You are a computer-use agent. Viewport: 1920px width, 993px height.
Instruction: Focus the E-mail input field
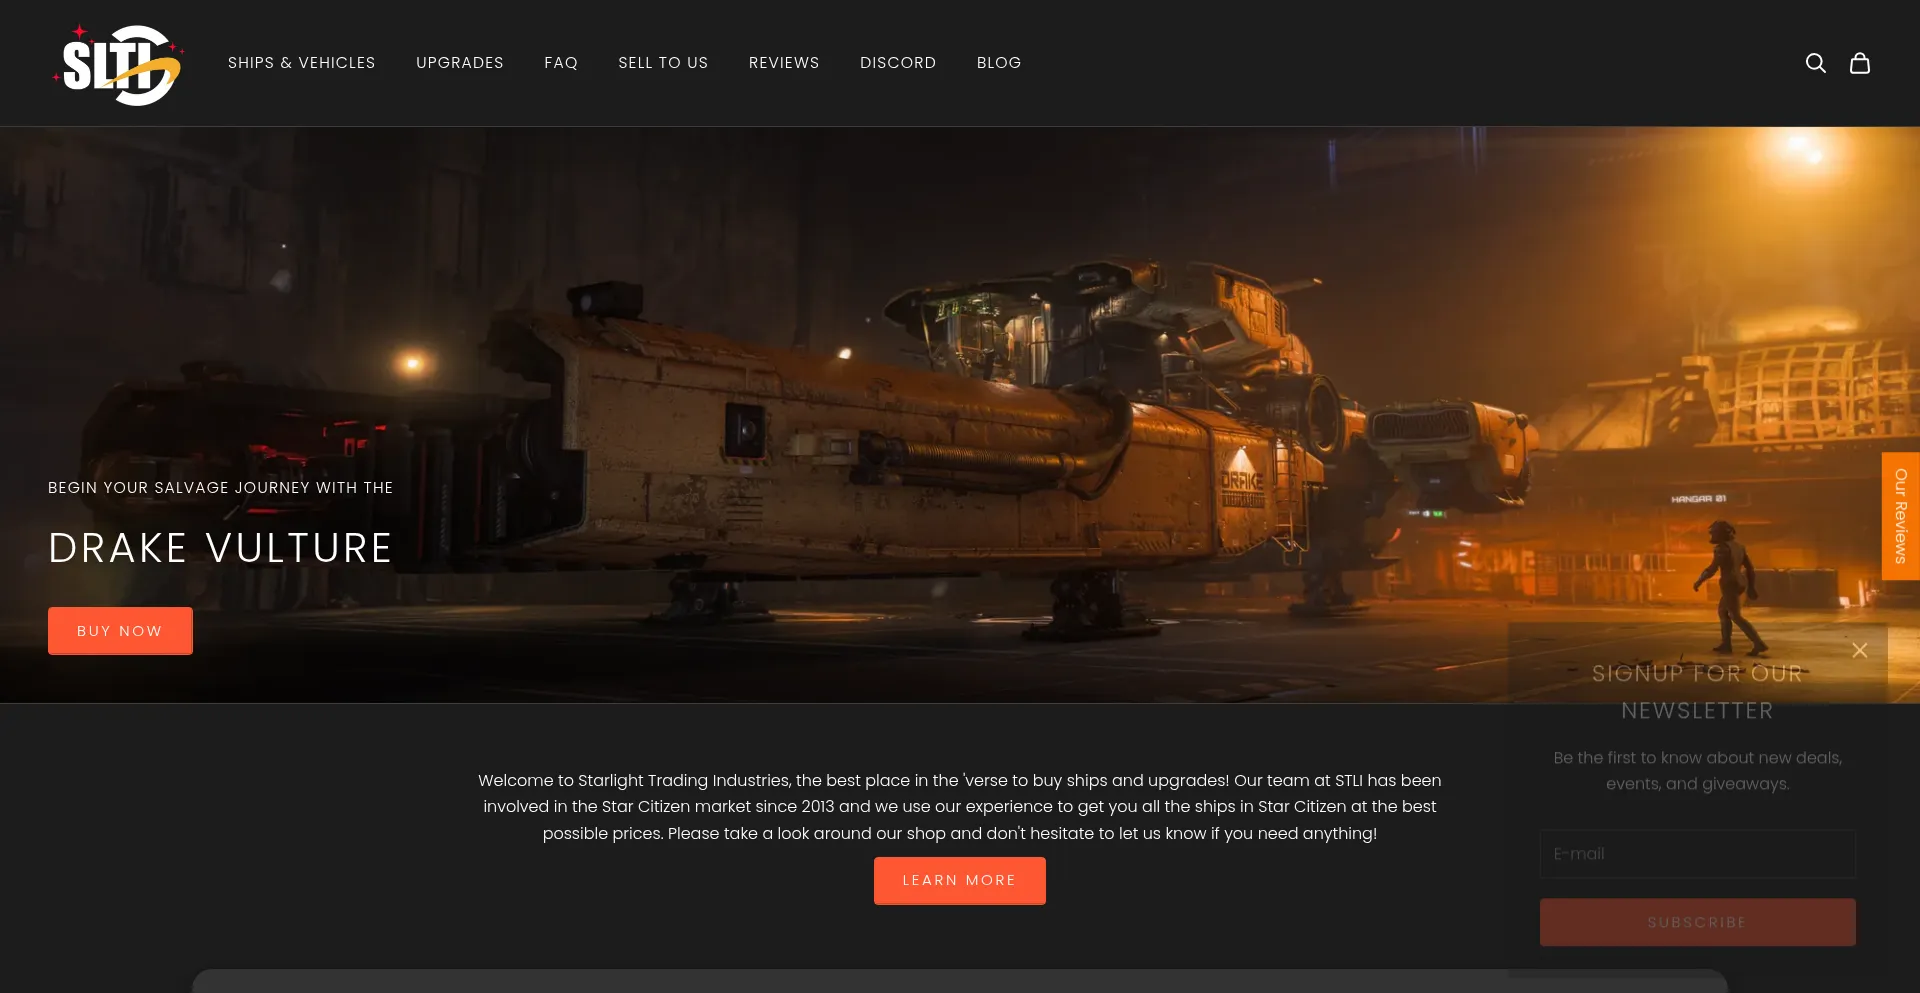coord(1697,854)
